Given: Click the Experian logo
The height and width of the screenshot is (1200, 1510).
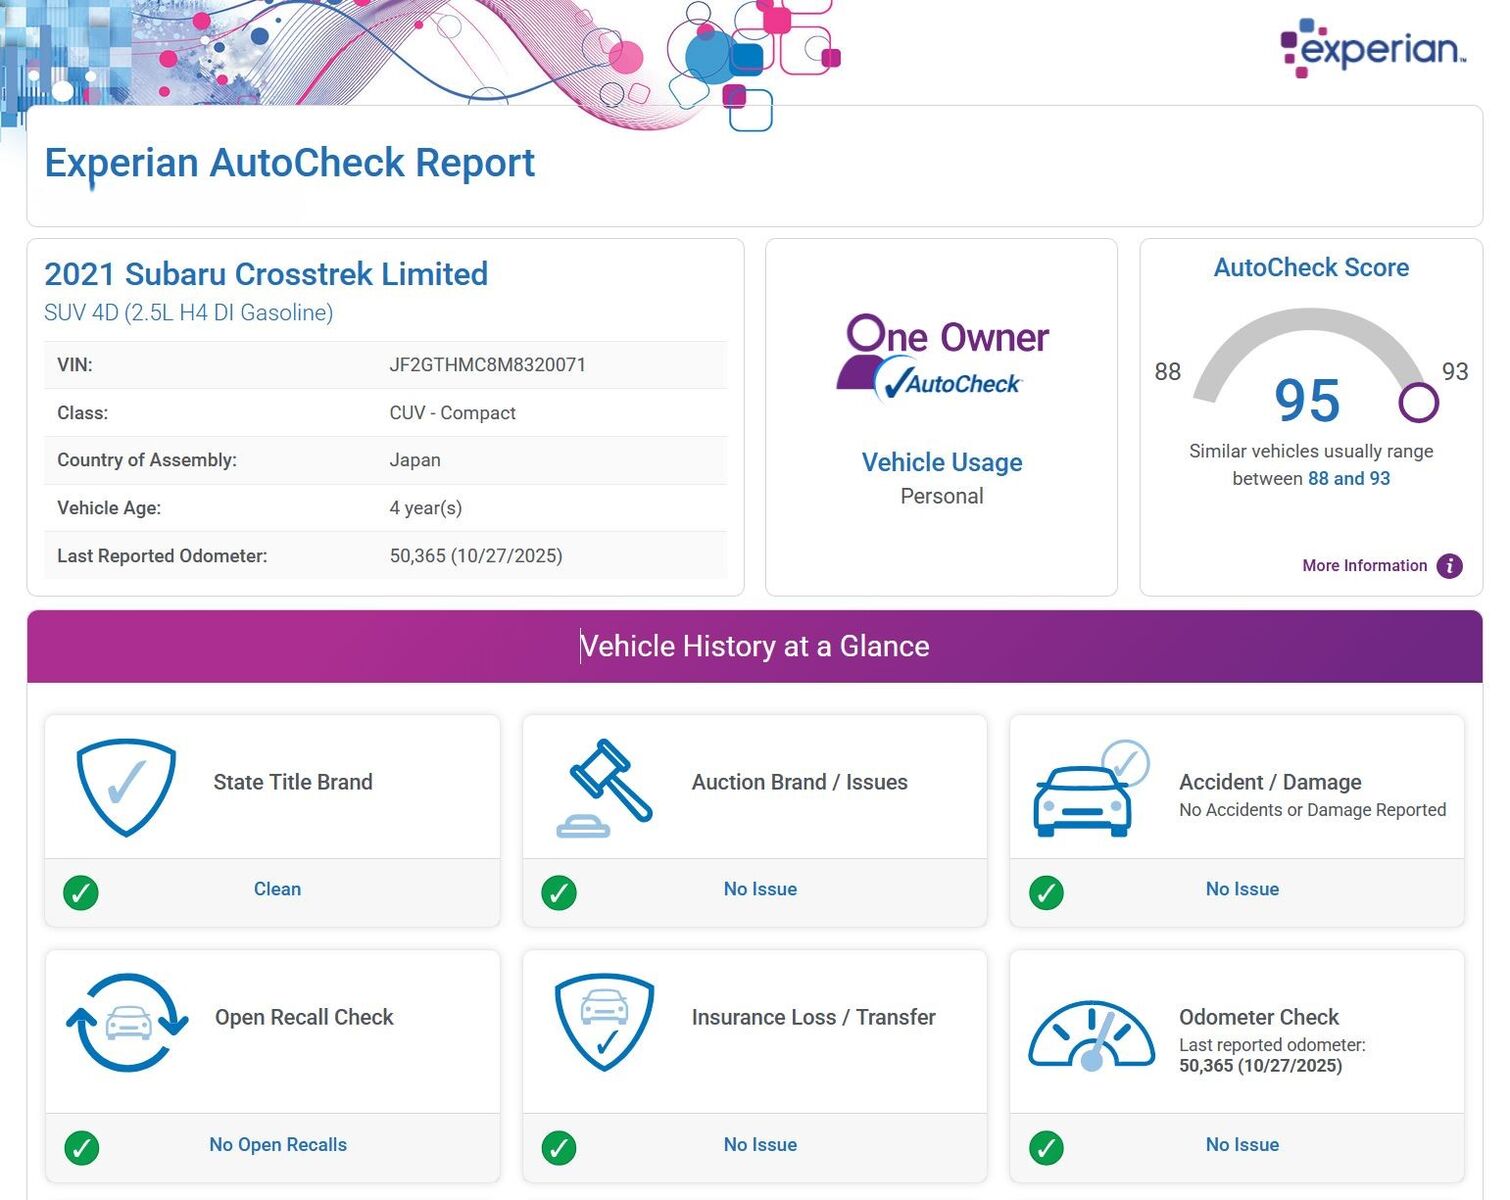Looking at the screenshot, I should [1372, 47].
